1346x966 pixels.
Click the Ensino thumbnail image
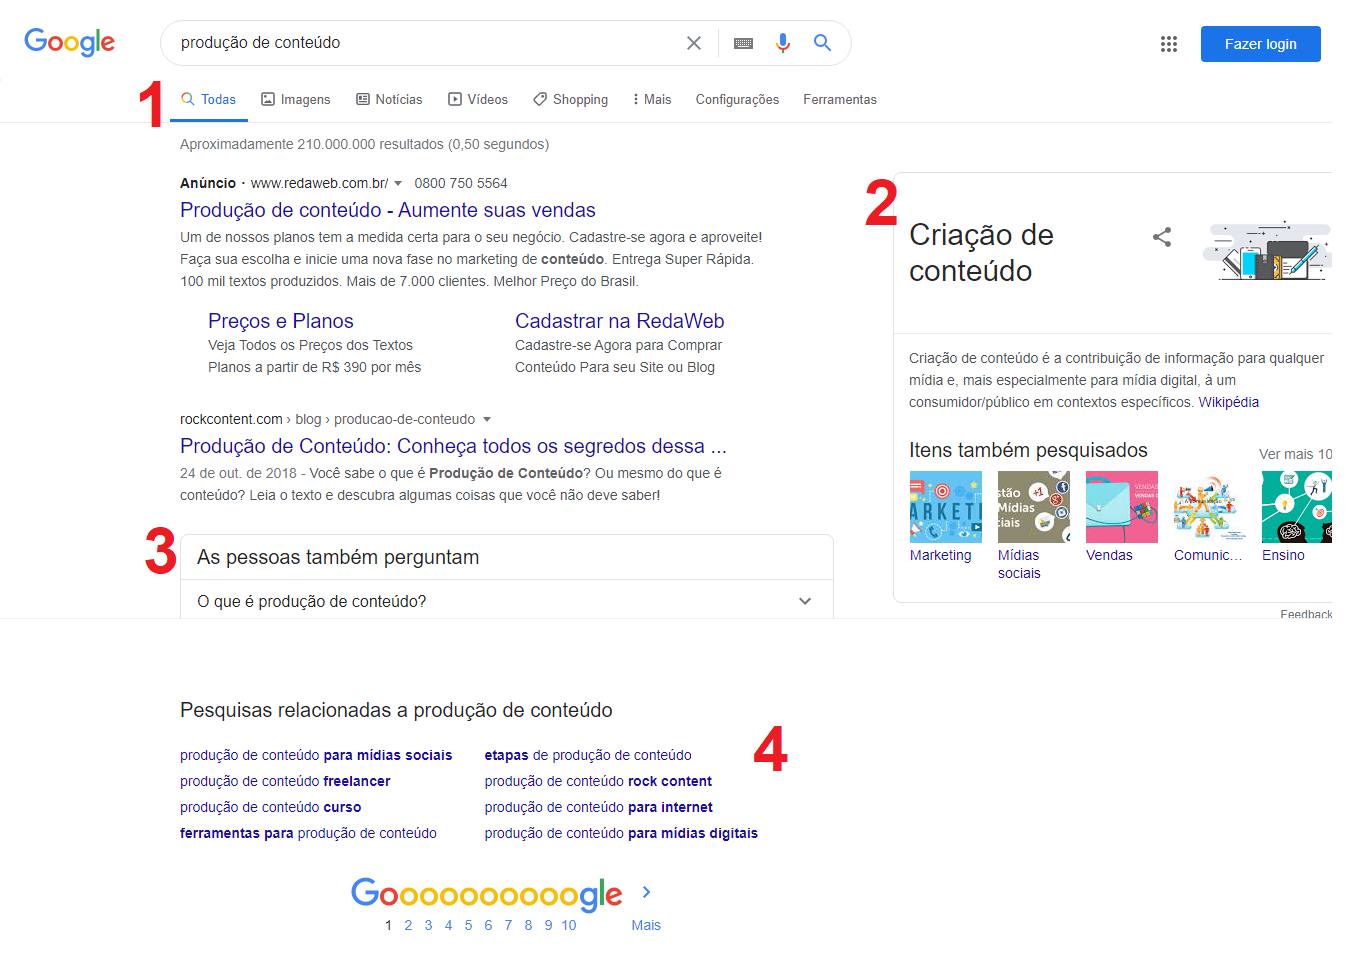1297,507
